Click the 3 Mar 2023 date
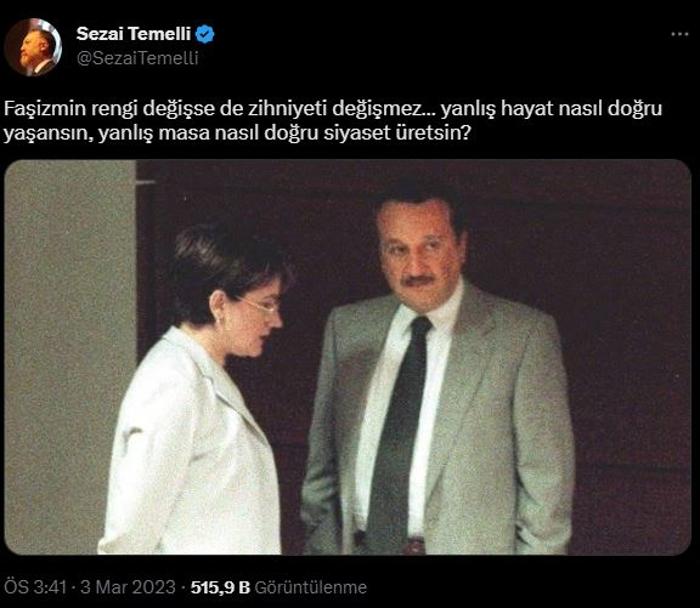Screen dimensions: 700x608 (x=128, y=587)
